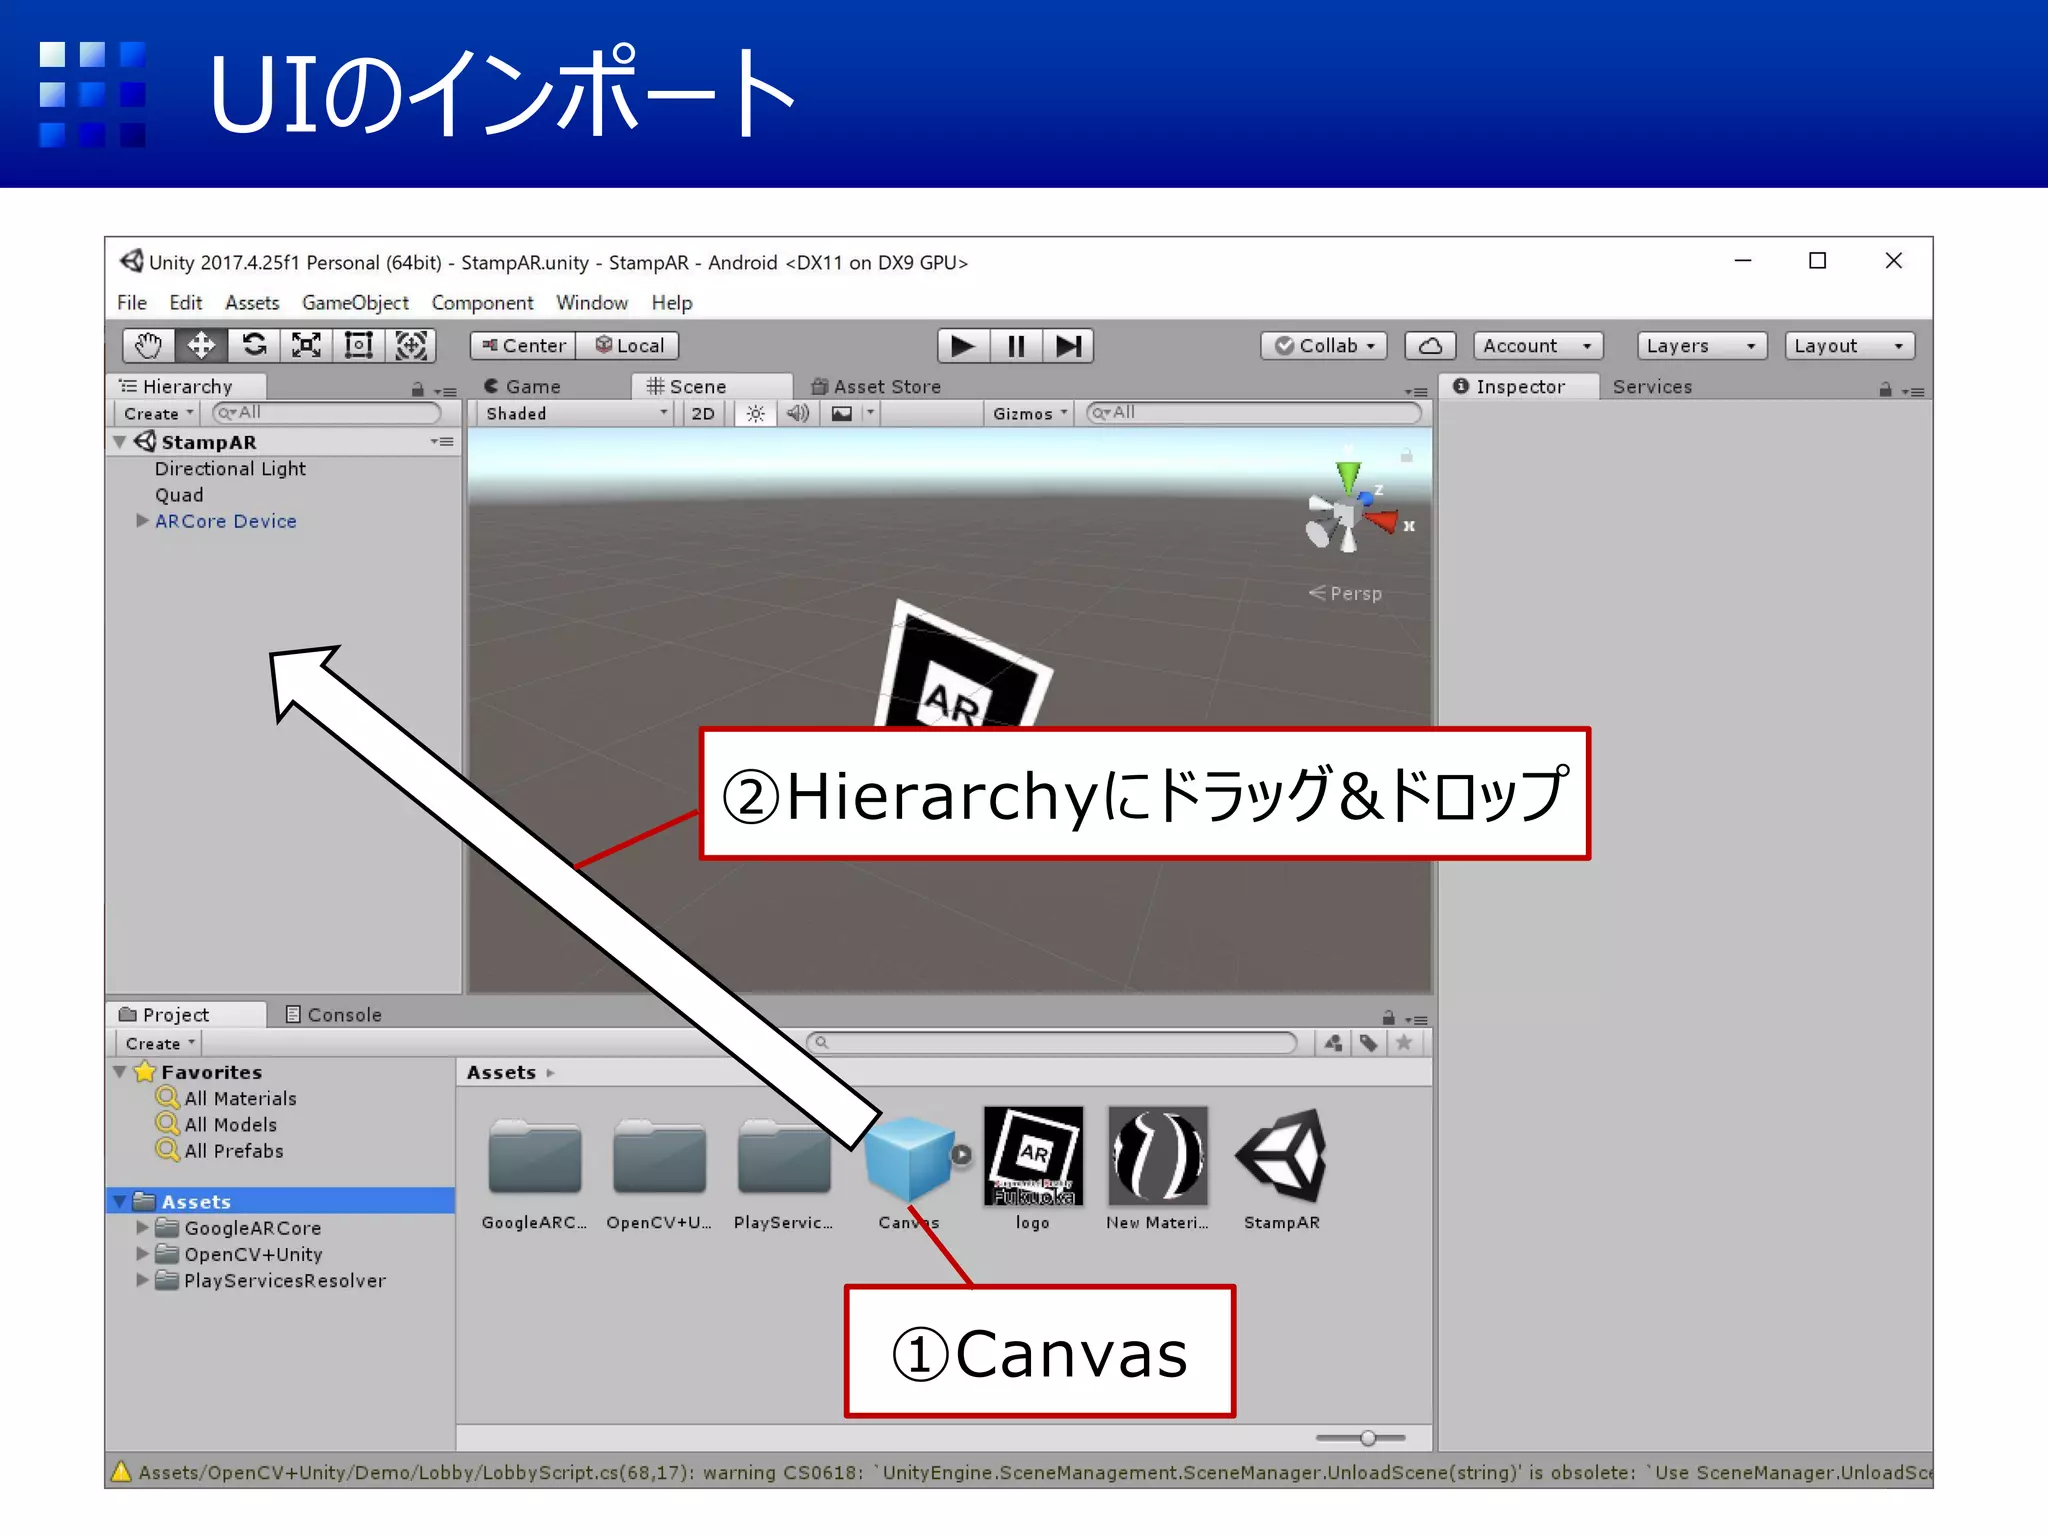Select the Rect transform tool
Viewport: 2048px width, 1536px height.
click(358, 346)
